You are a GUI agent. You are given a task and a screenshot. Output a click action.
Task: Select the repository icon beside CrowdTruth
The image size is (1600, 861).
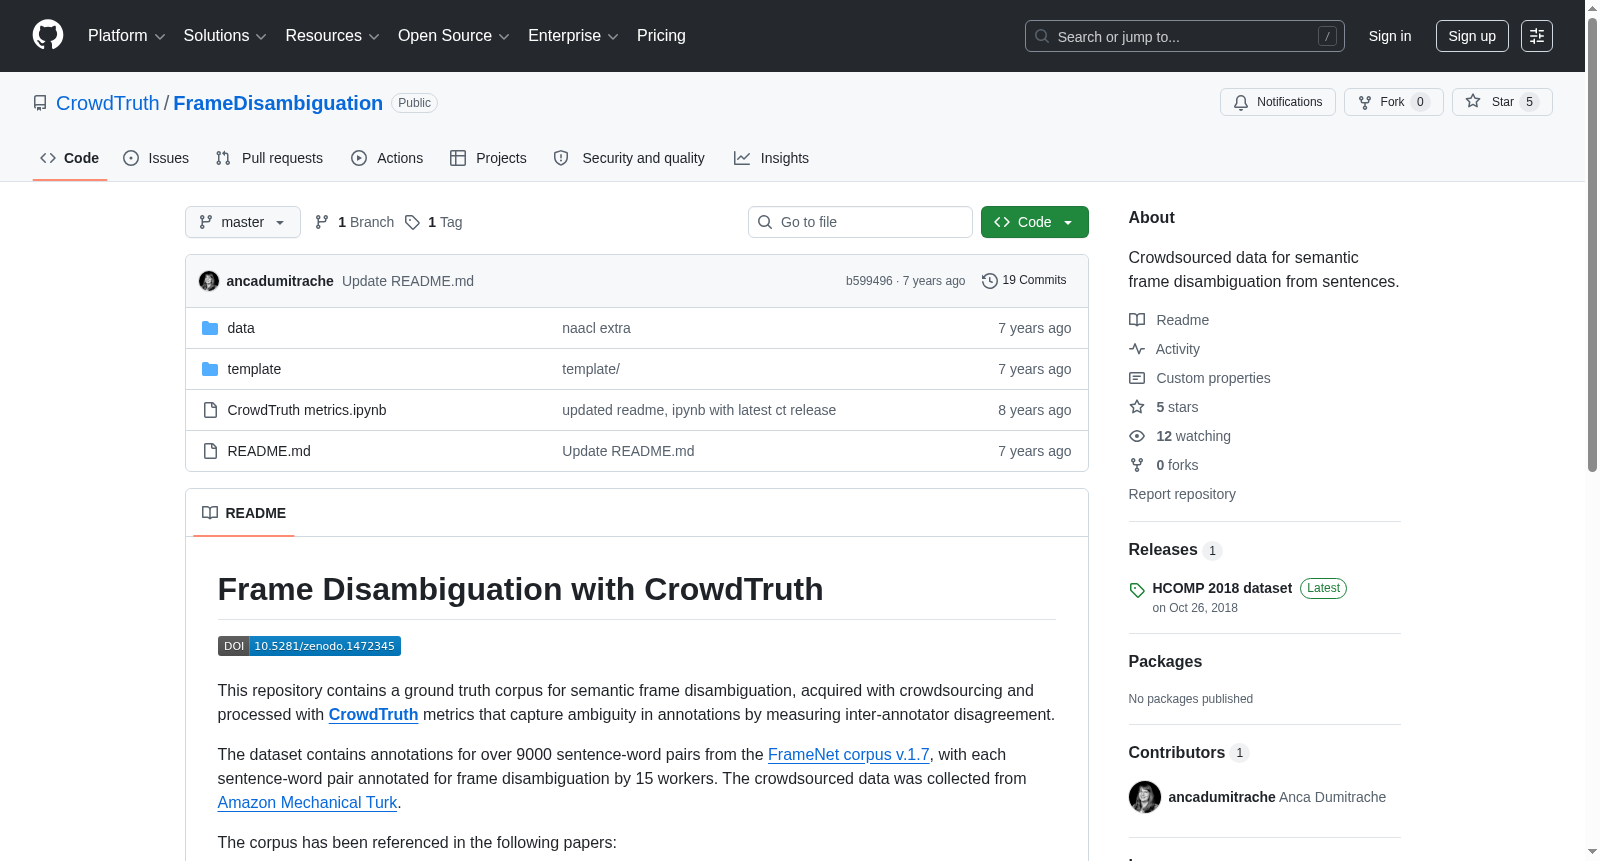click(40, 103)
